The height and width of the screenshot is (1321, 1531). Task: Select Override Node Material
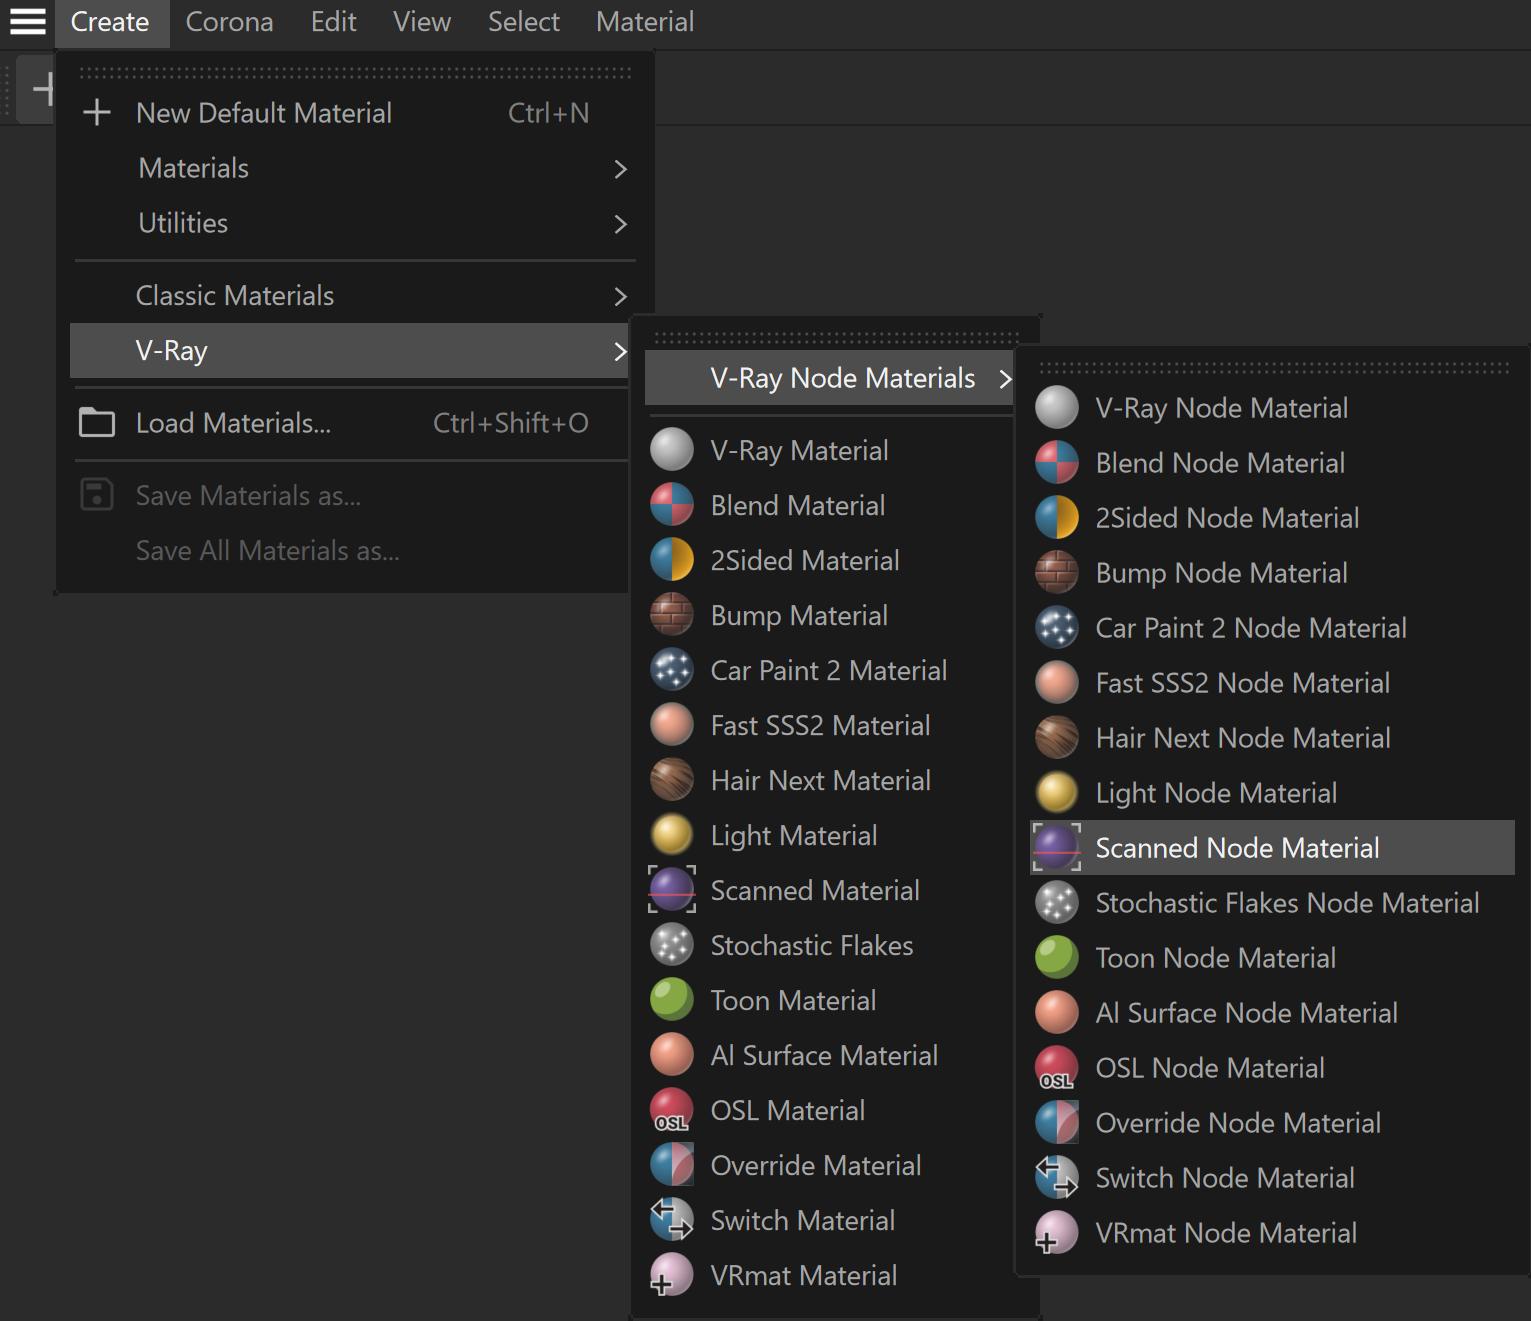point(1272,1123)
